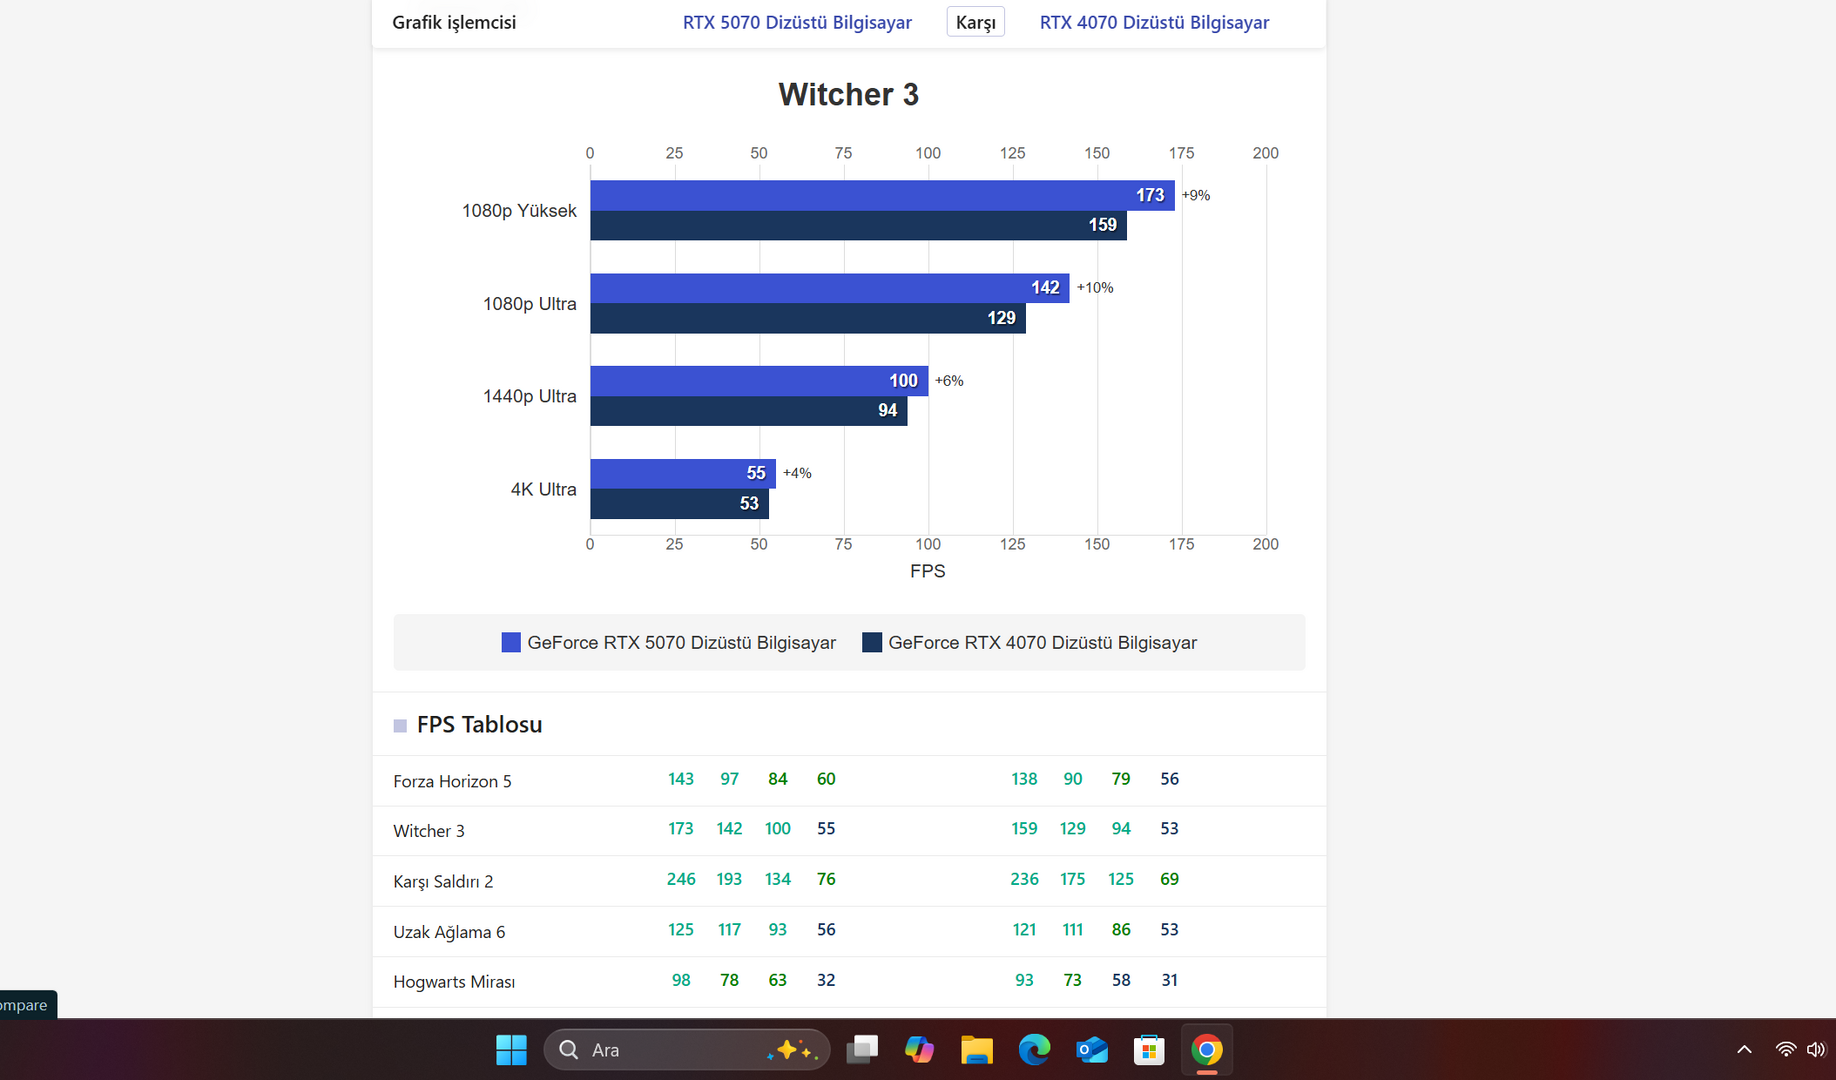Click the dark navy RTX 4070 legend swatch
The height and width of the screenshot is (1080, 1836).
pyautogui.click(x=872, y=642)
